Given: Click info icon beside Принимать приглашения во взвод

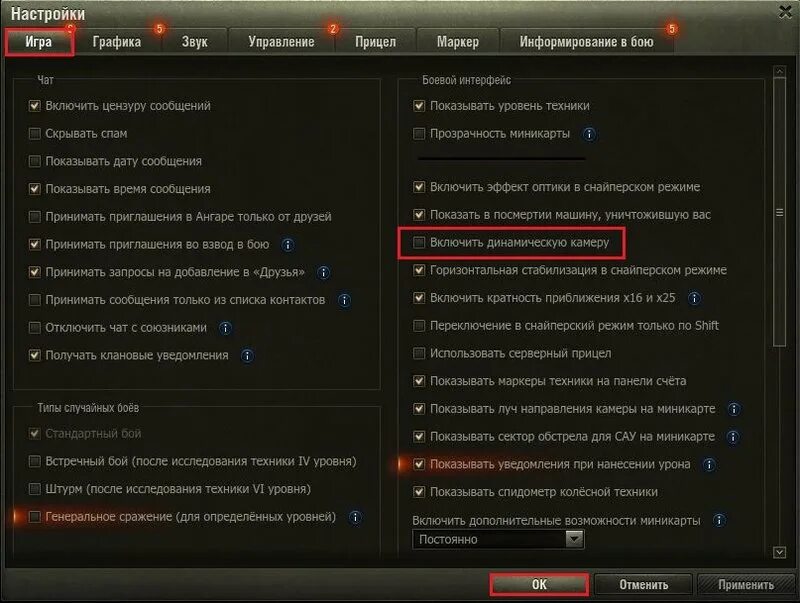Looking at the screenshot, I should [287, 245].
